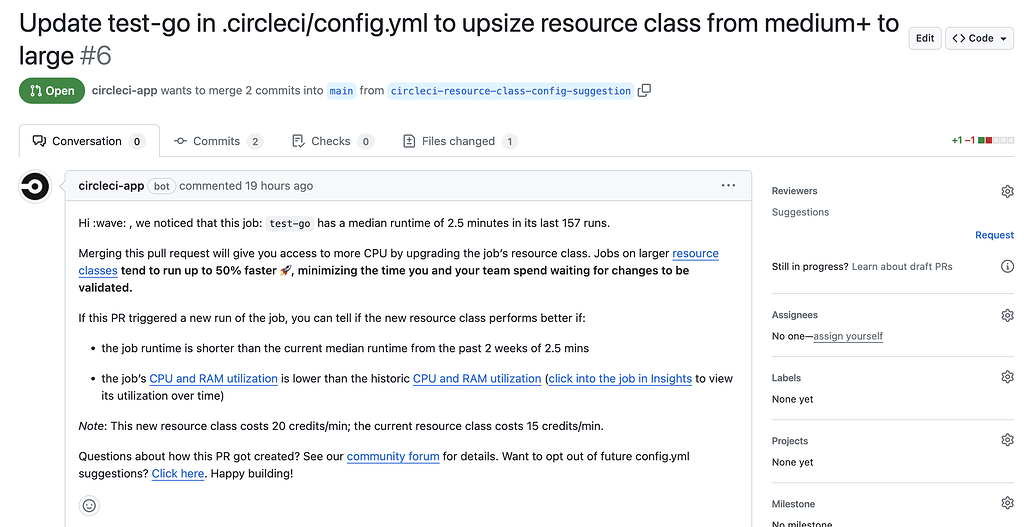This screenshot has width=1024, height=527.
Task: Click the draft PR info icon
Action: coord(1007,266)
